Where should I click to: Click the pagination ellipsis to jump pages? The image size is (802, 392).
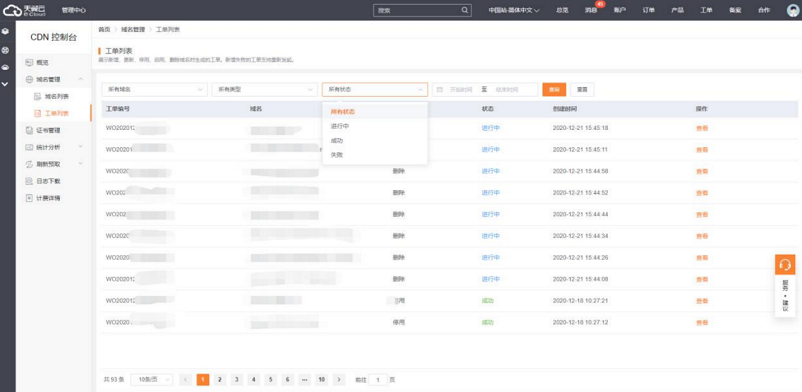pos(304,380)
